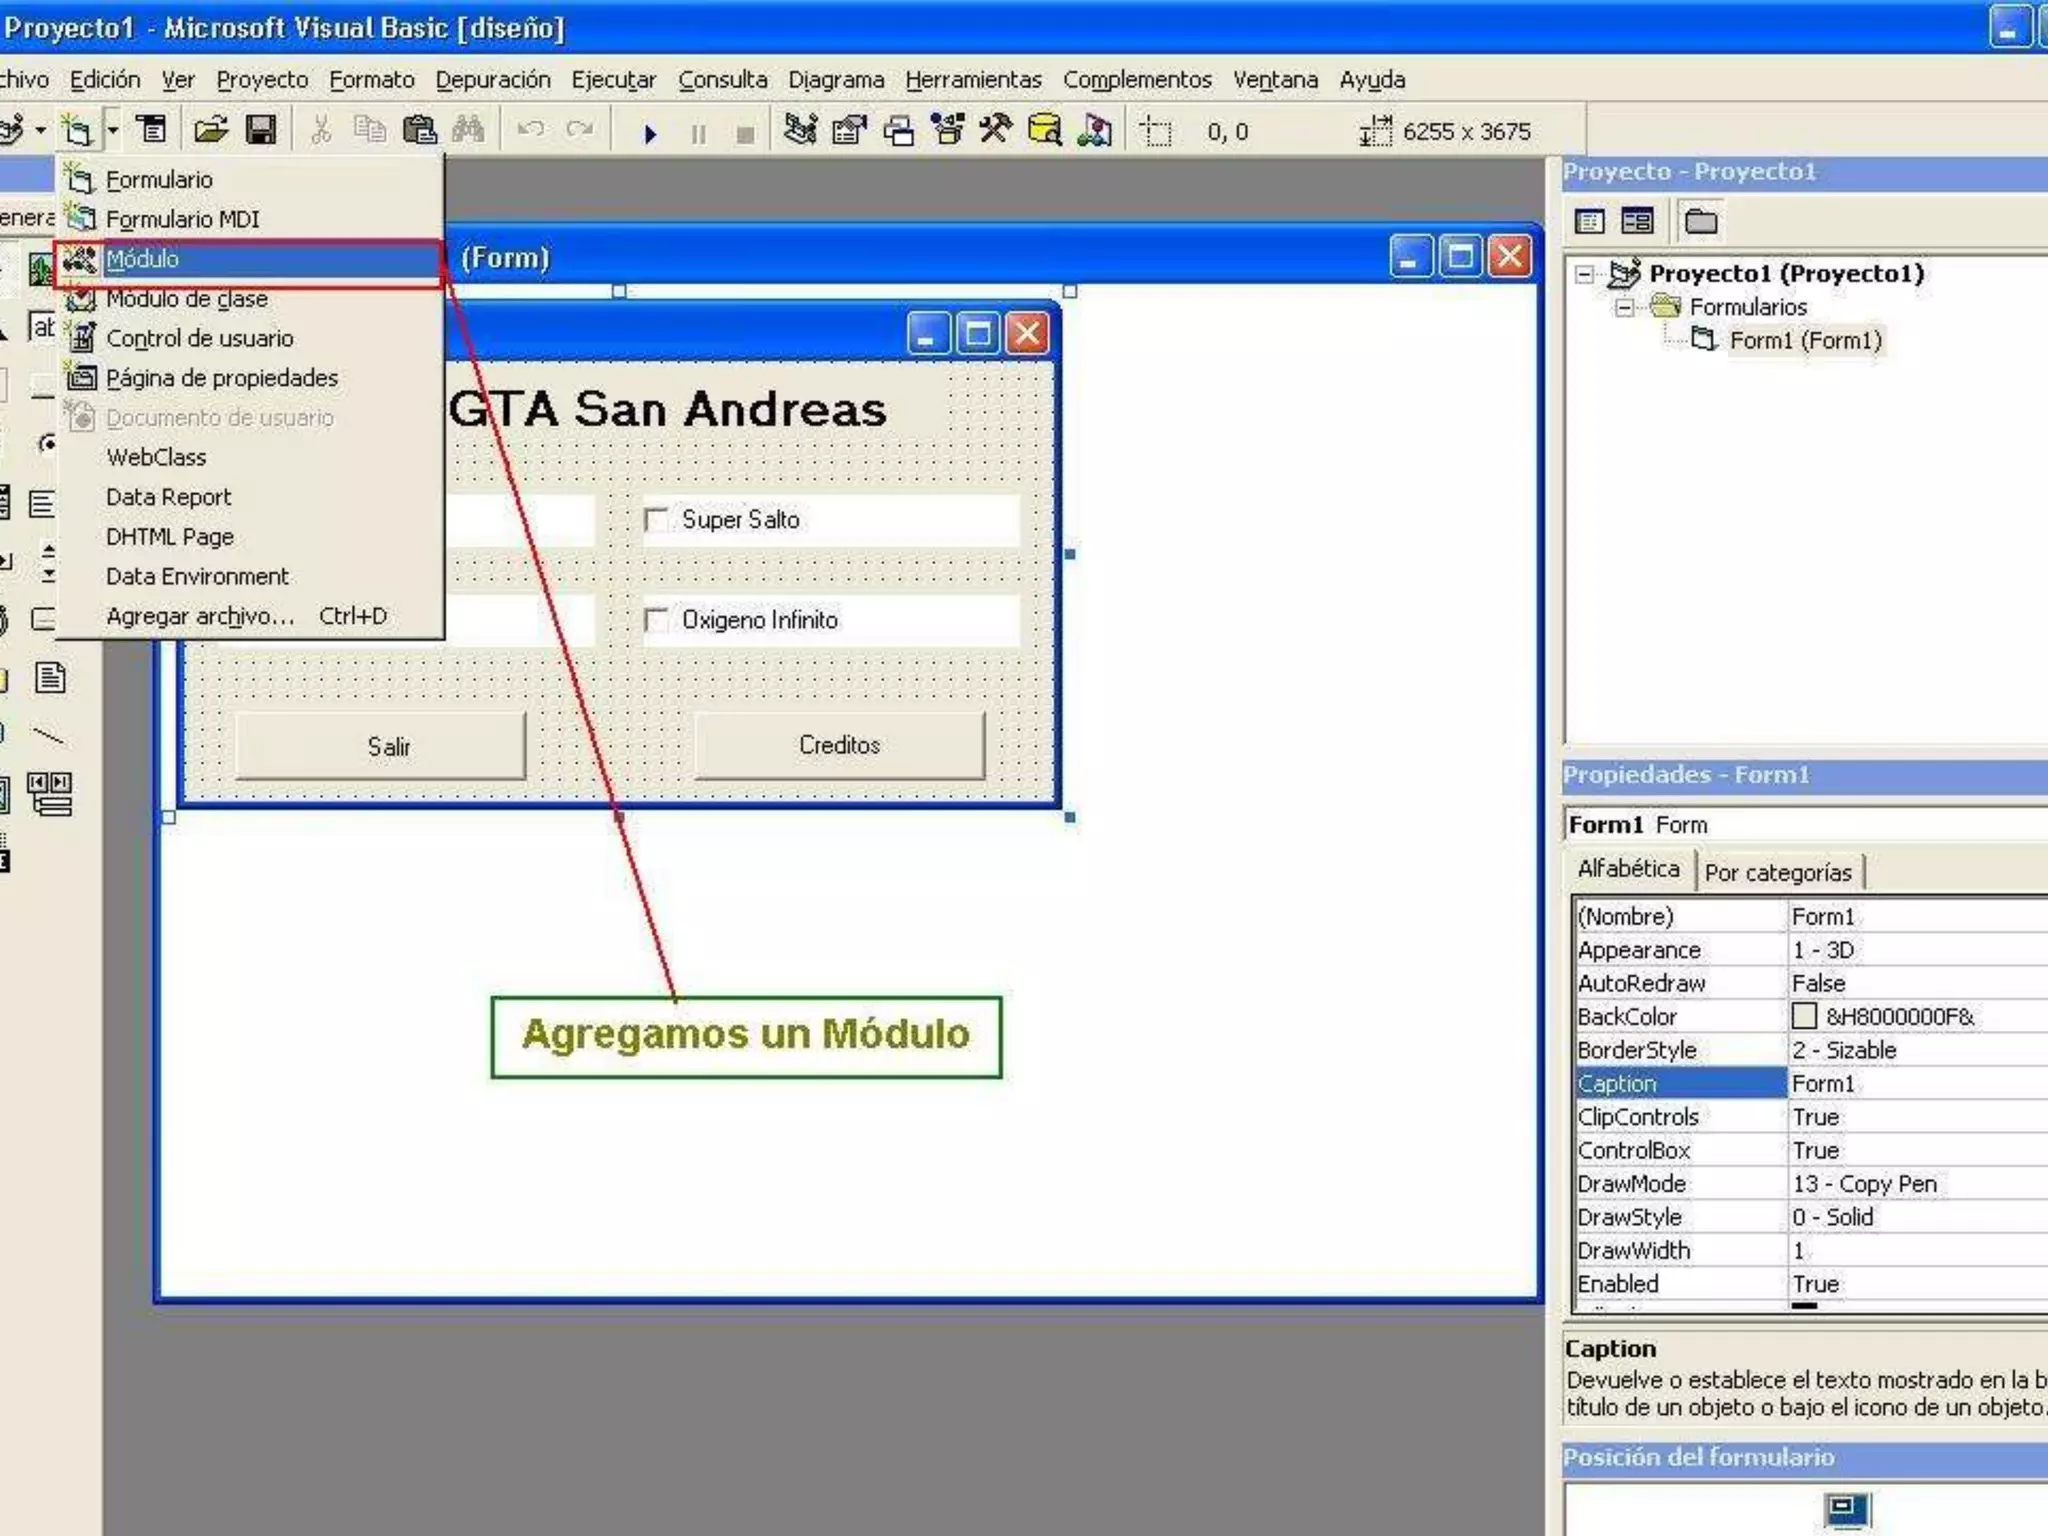Switch to the Por categorías tab

[1777, 872]
